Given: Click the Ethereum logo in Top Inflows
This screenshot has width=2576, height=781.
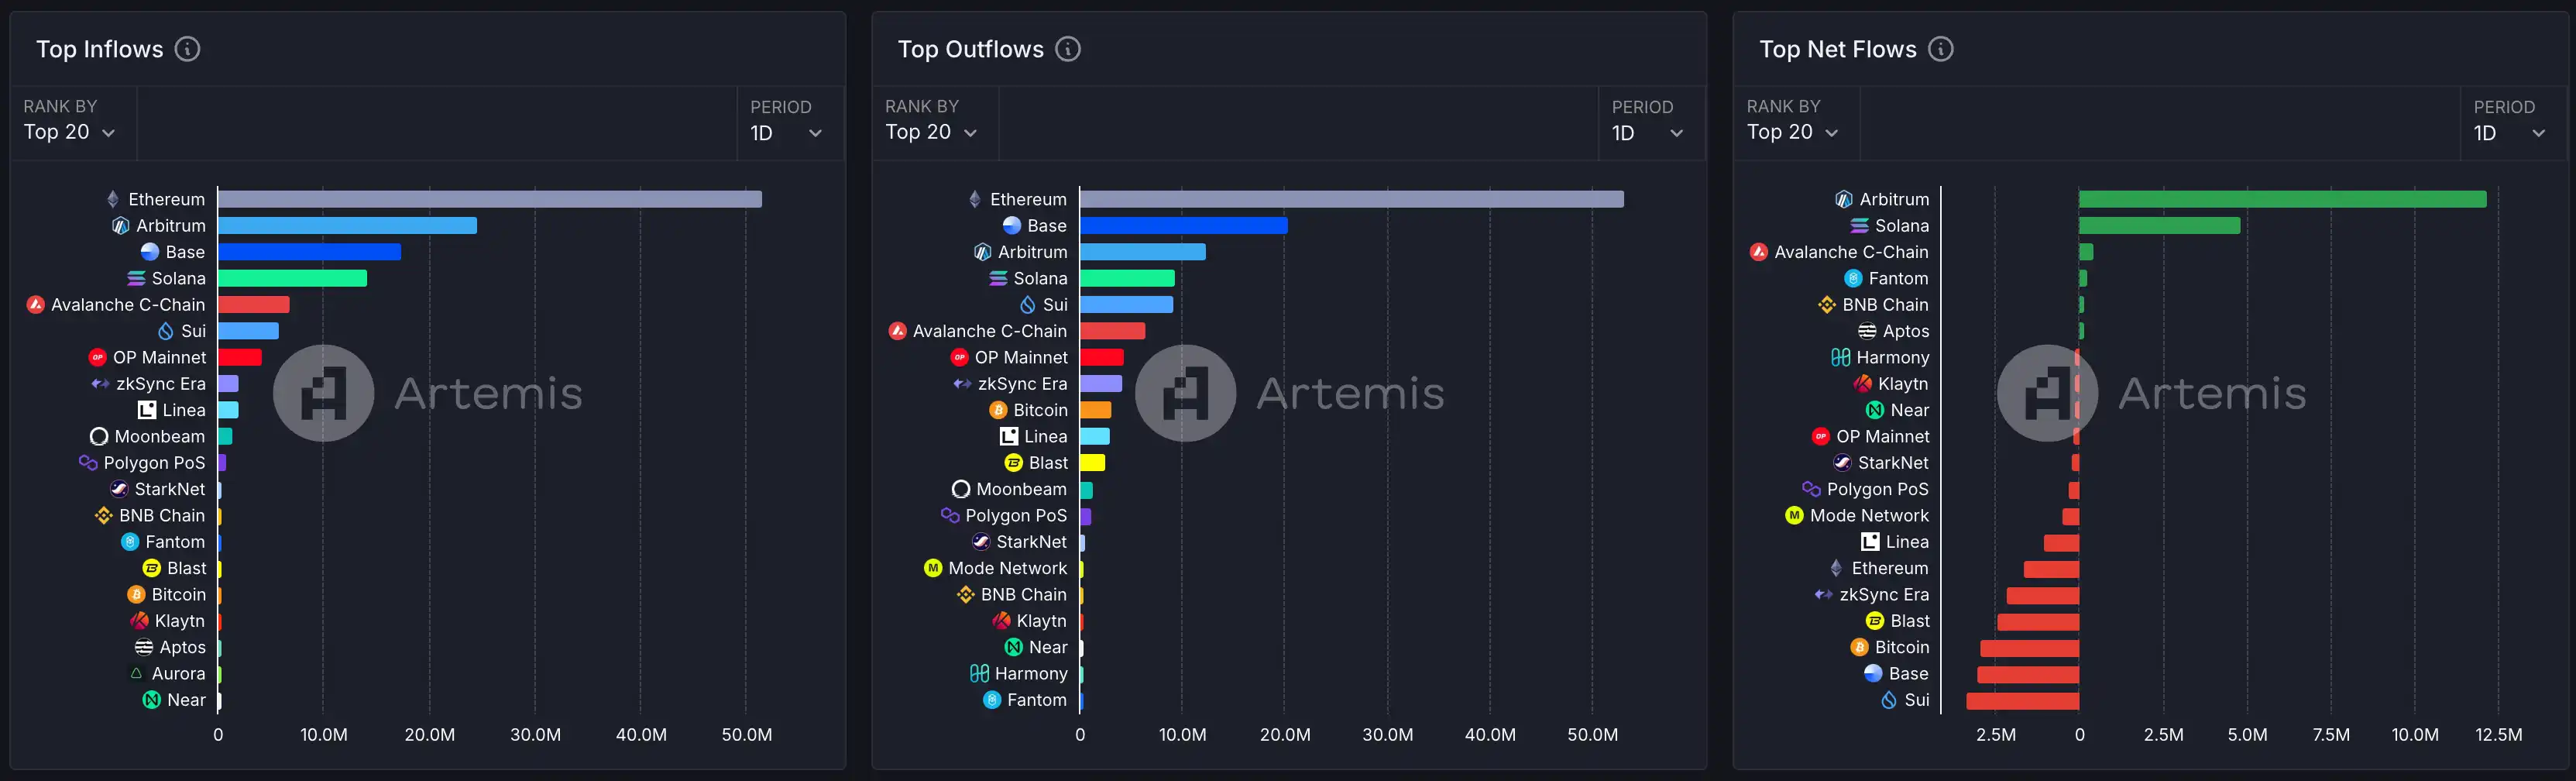Looking at the screenshot, I should coord(113,199).
